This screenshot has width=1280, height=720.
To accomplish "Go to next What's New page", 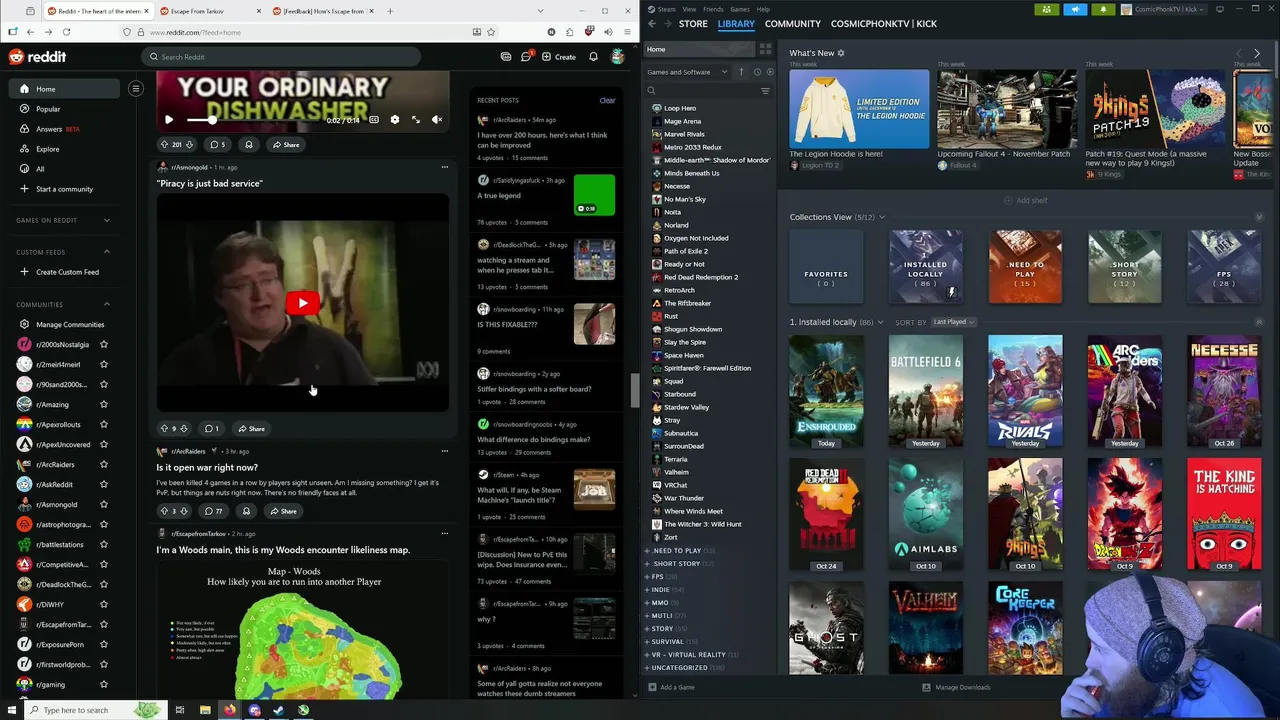I will click(1257, 53).
